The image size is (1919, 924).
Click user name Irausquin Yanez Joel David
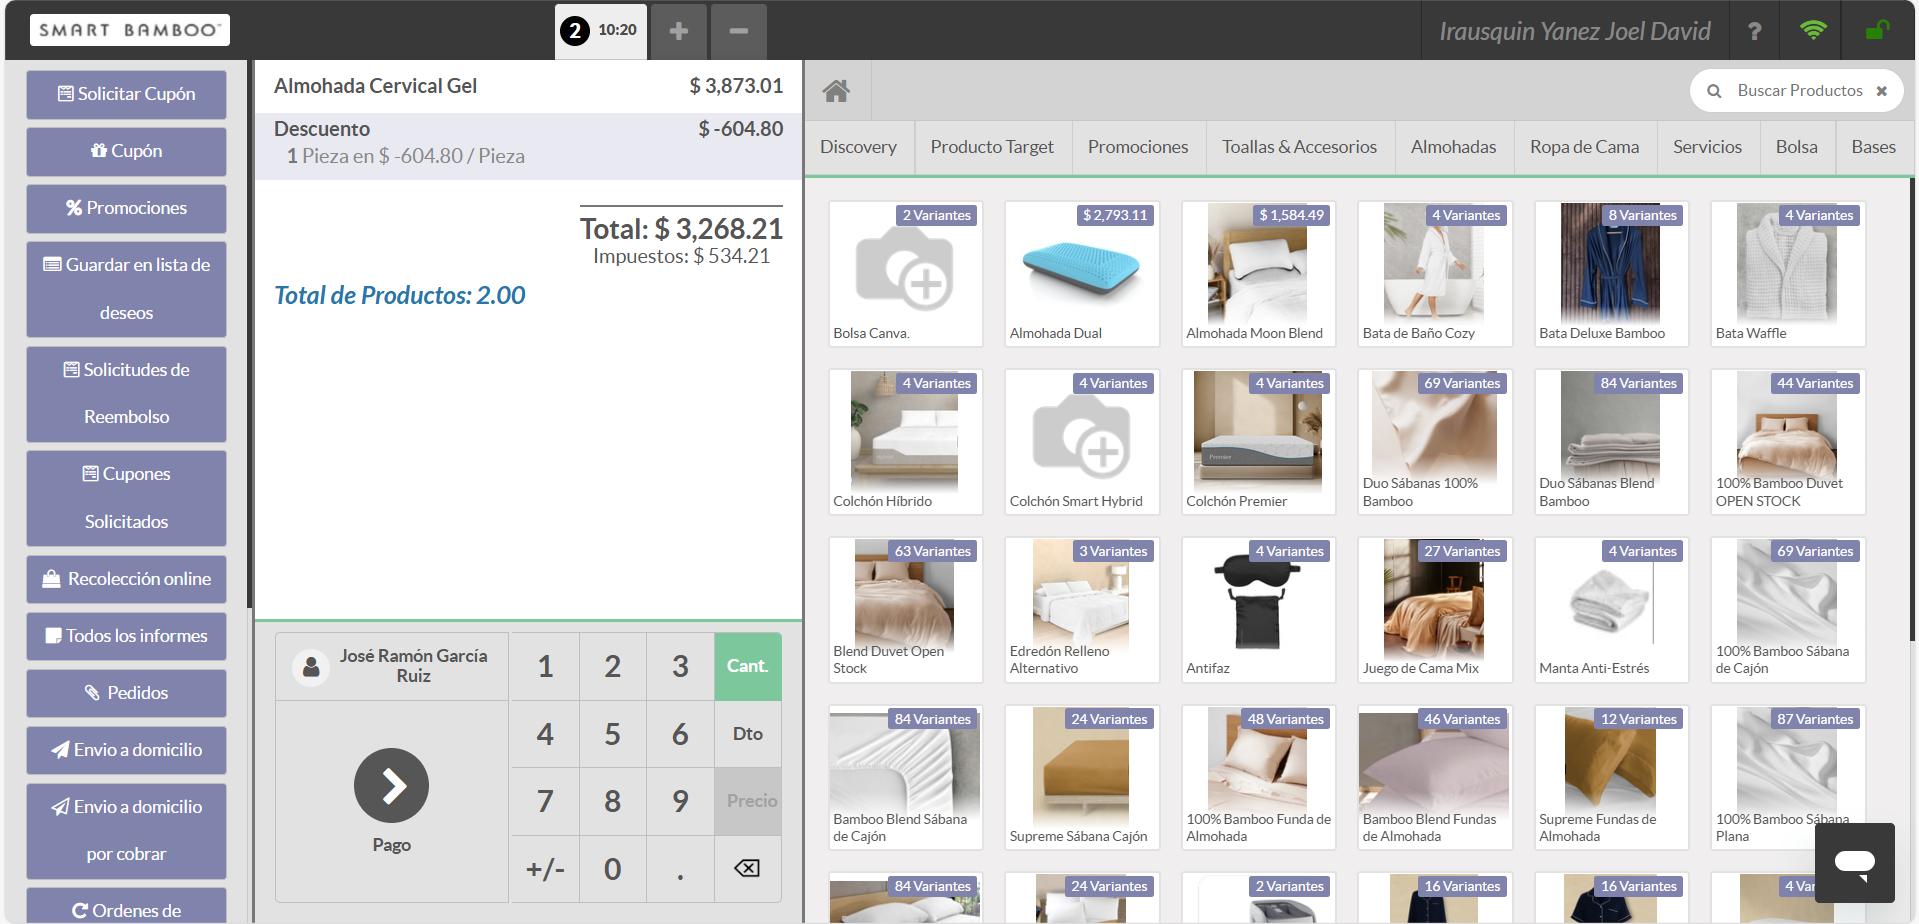(x=1574, y=31)
